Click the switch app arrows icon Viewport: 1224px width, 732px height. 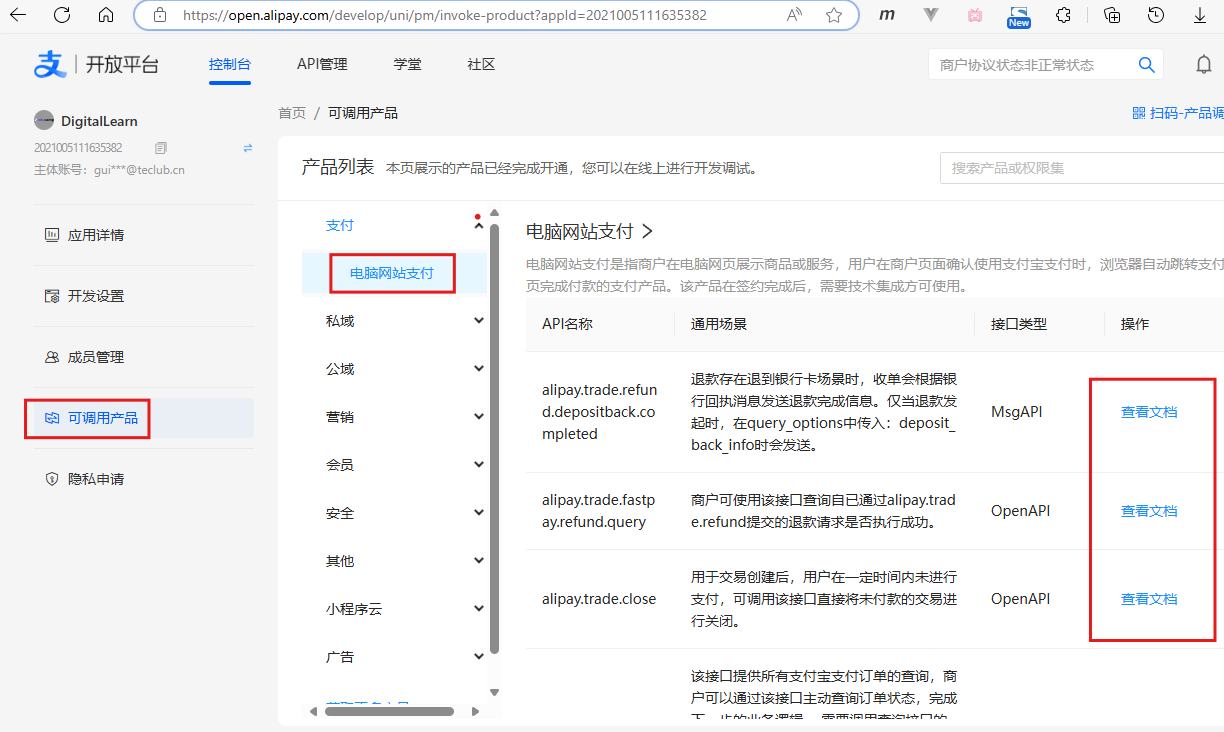[x=248, y=148]
